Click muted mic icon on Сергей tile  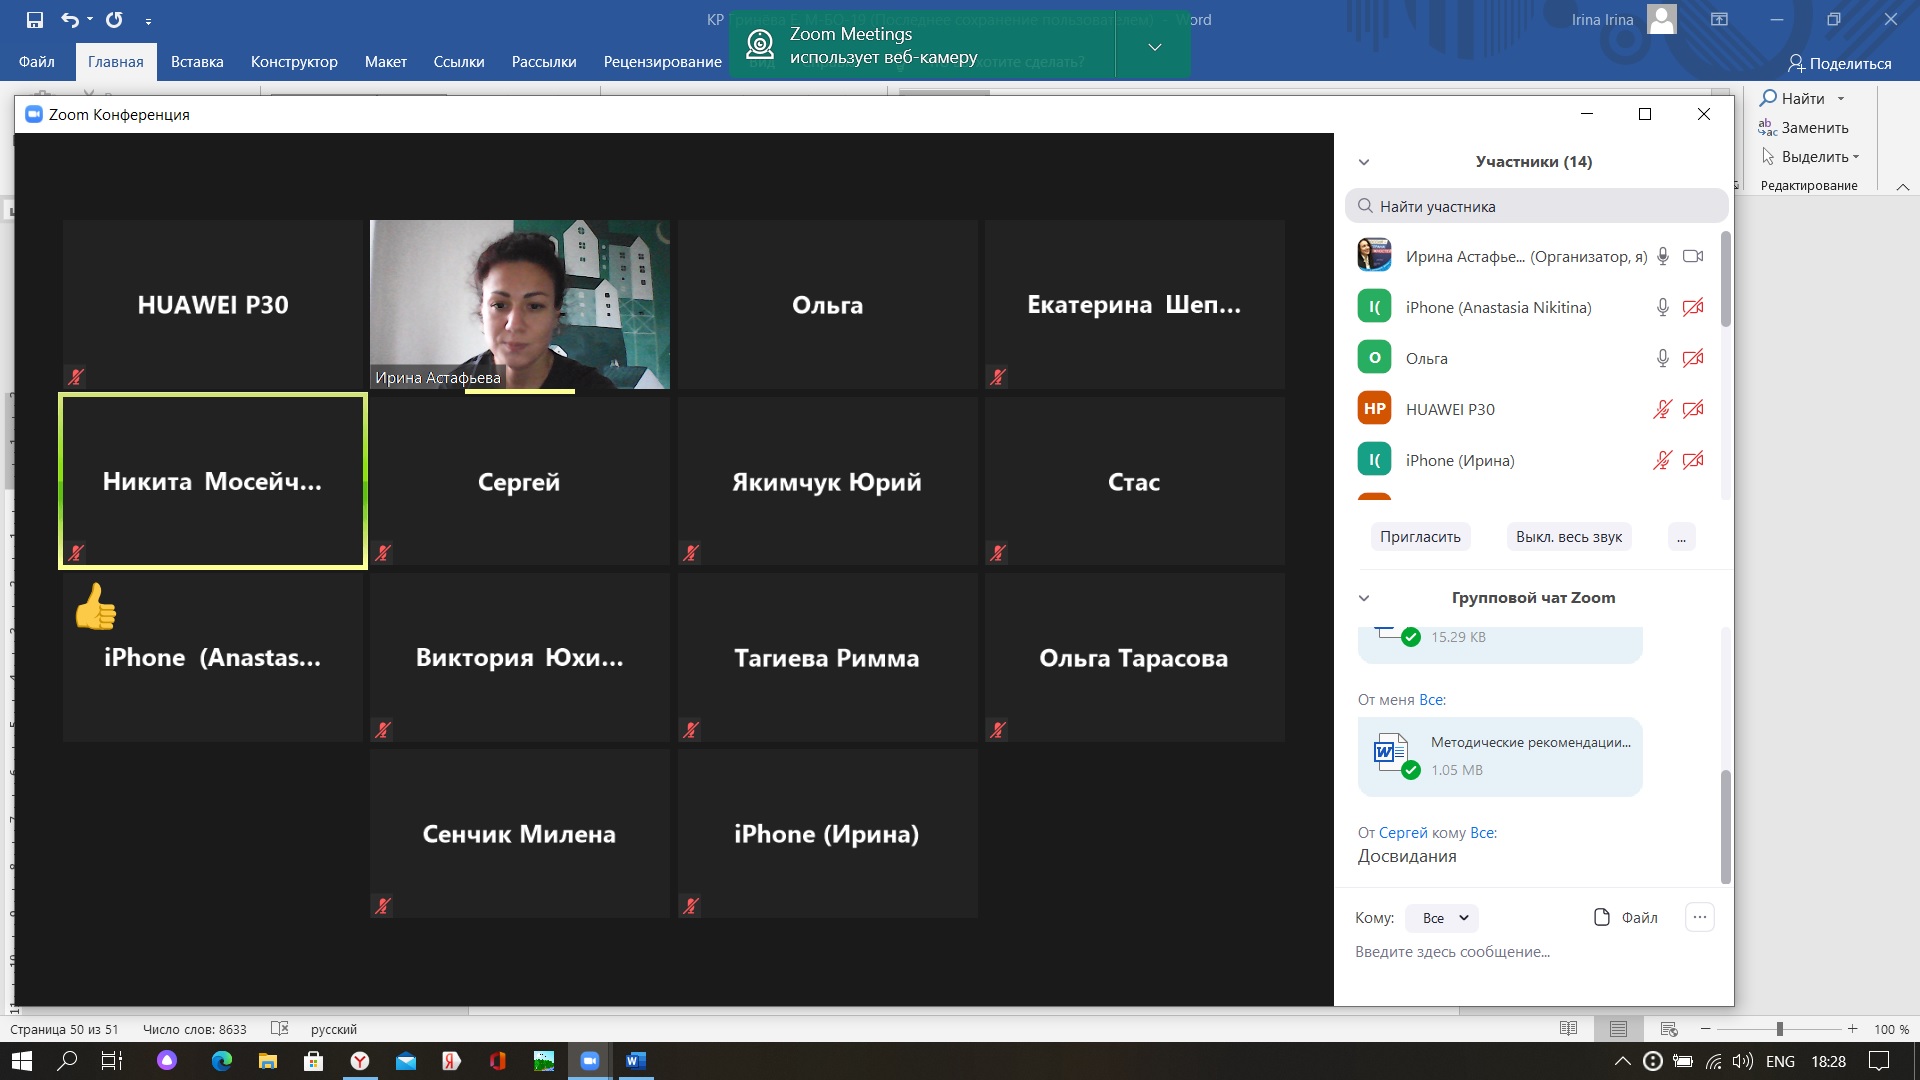click(x=383, y=553)
